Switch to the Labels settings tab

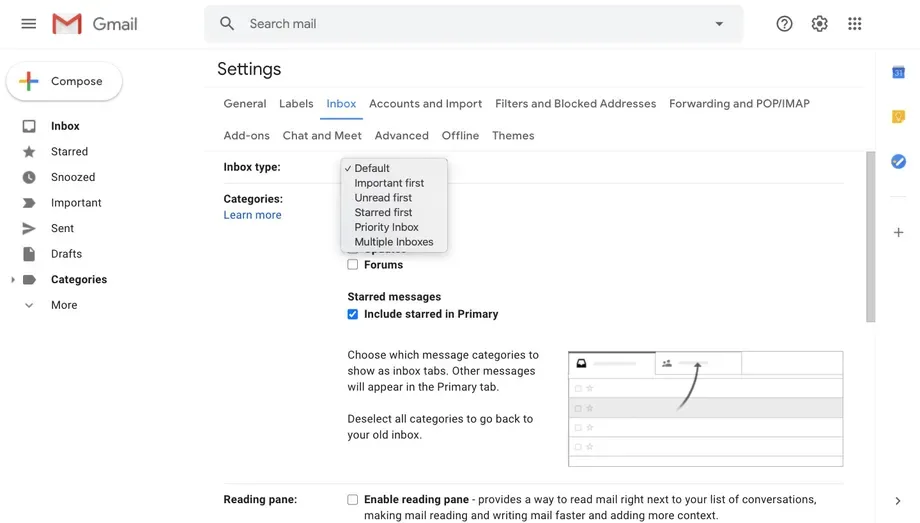(296, 103)
